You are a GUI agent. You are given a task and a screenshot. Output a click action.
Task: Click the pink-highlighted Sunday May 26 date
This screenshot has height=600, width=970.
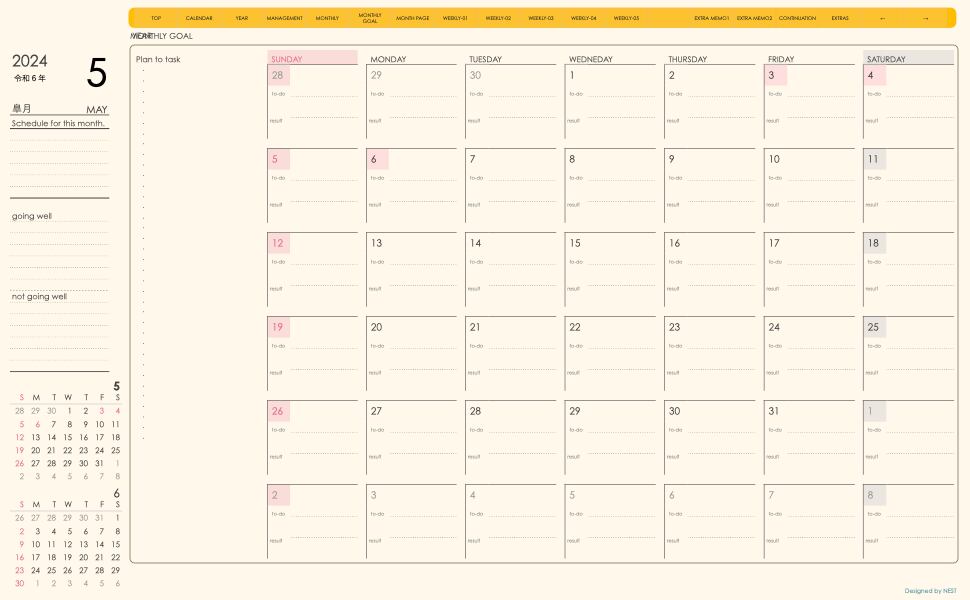pyautogui.click(x=278, y=411)
